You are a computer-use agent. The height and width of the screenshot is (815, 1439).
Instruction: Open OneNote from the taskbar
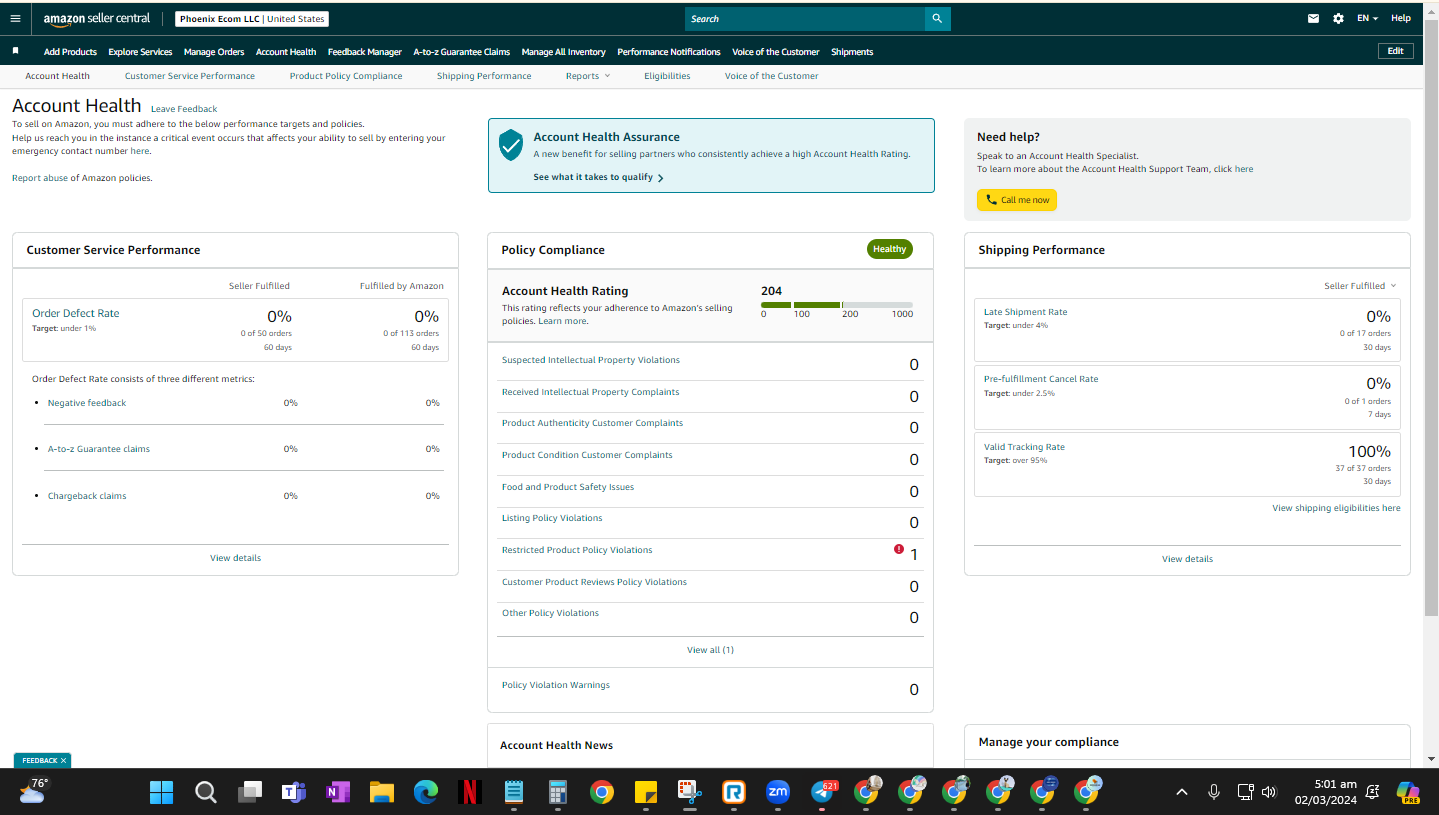pyautogui.click(x=337, y=793)
